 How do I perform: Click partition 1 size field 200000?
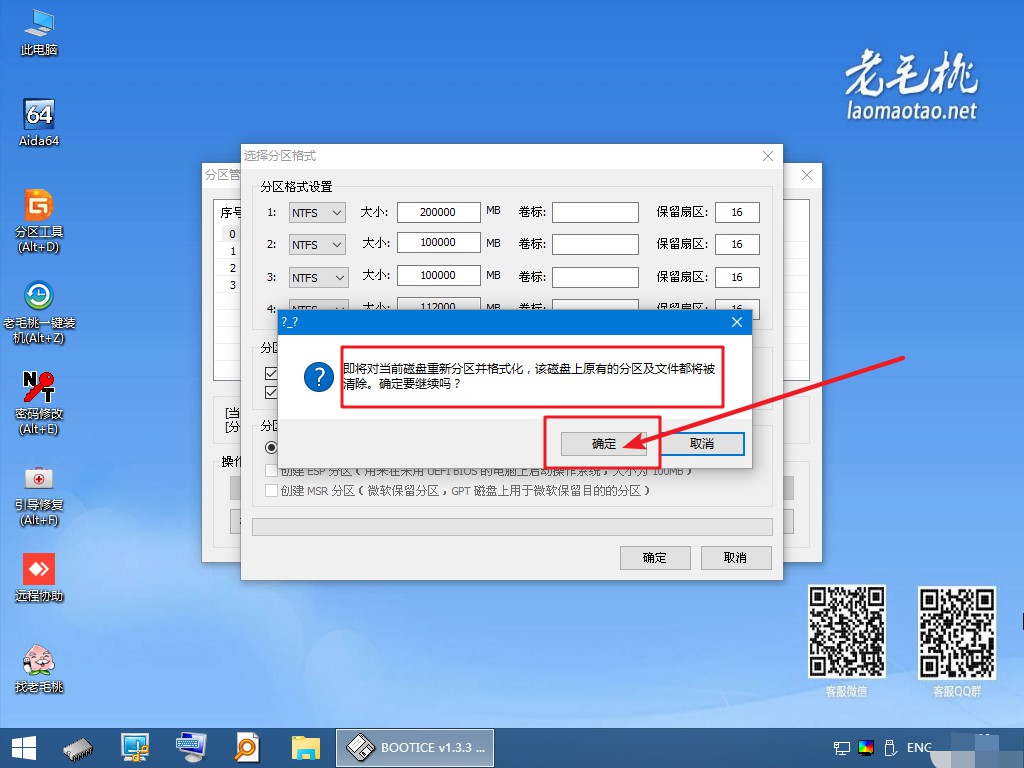(438, 212)
